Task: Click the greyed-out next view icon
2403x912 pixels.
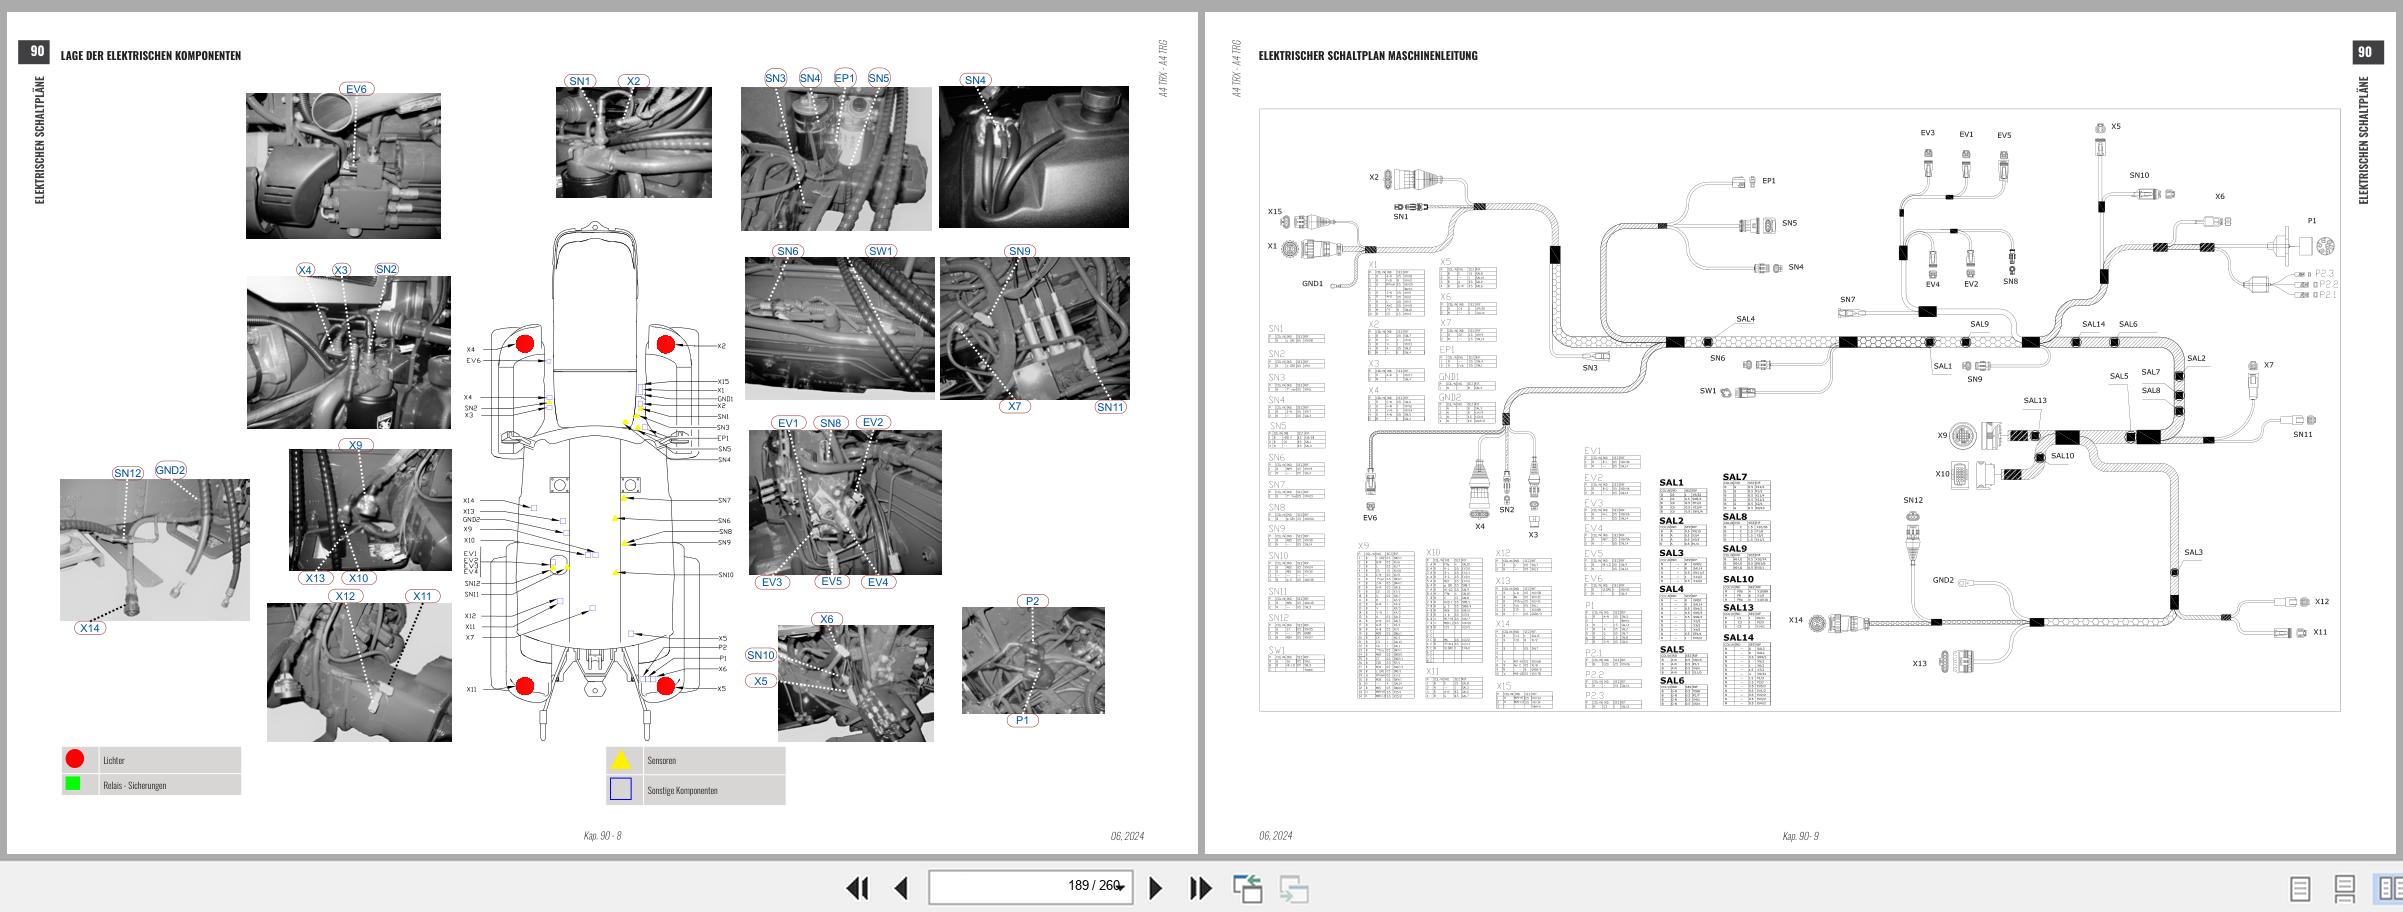Action: (x=1294, y=888)
